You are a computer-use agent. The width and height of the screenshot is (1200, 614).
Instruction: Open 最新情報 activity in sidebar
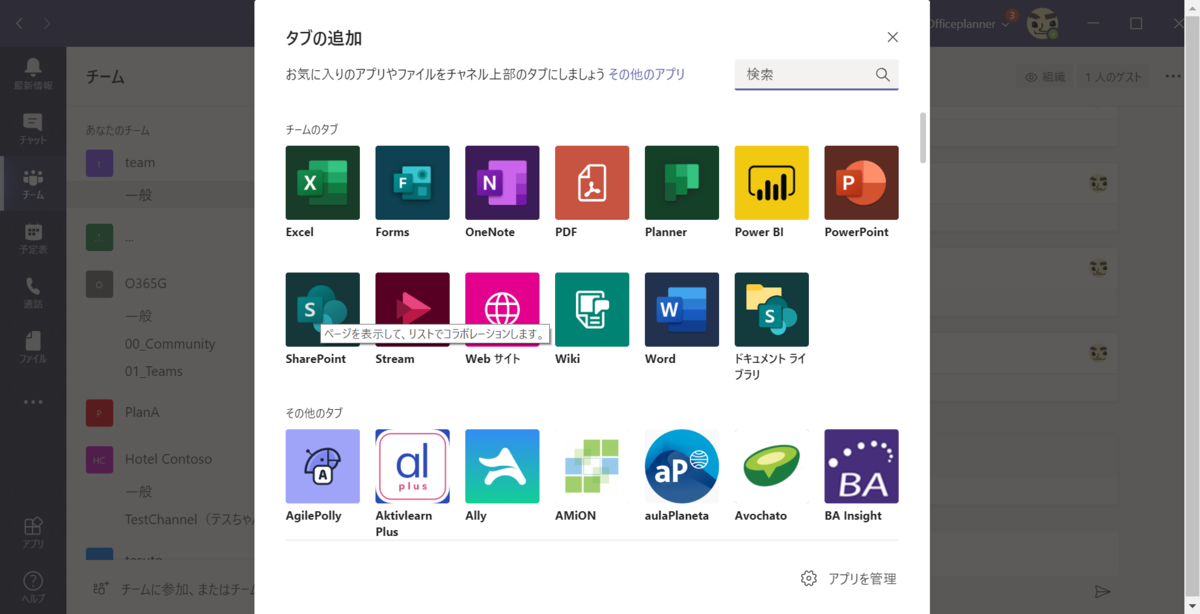[x=33, y=74]
